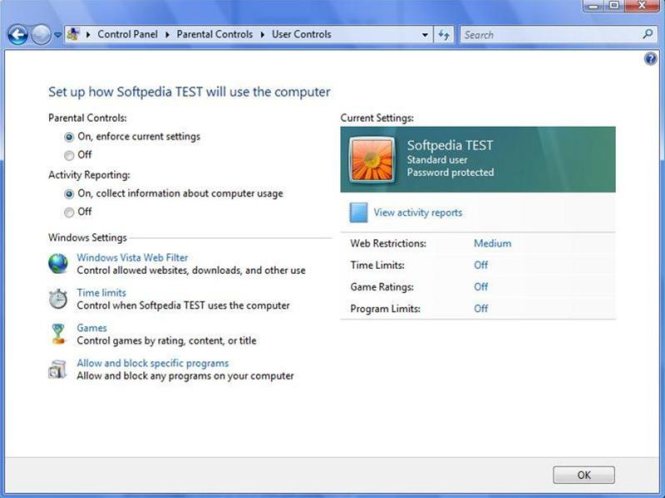Screen dimensions: 665x498
Task: Click the search magnifier icon
Action: point(648,34)
